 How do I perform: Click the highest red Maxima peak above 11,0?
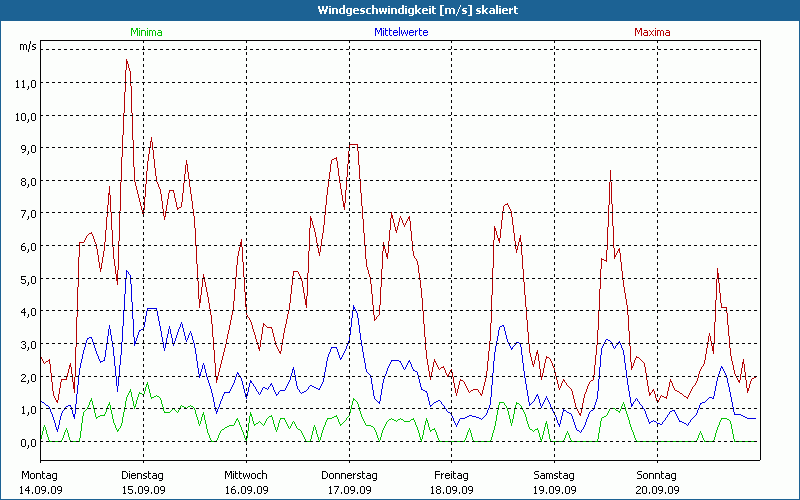coord(127,60)
